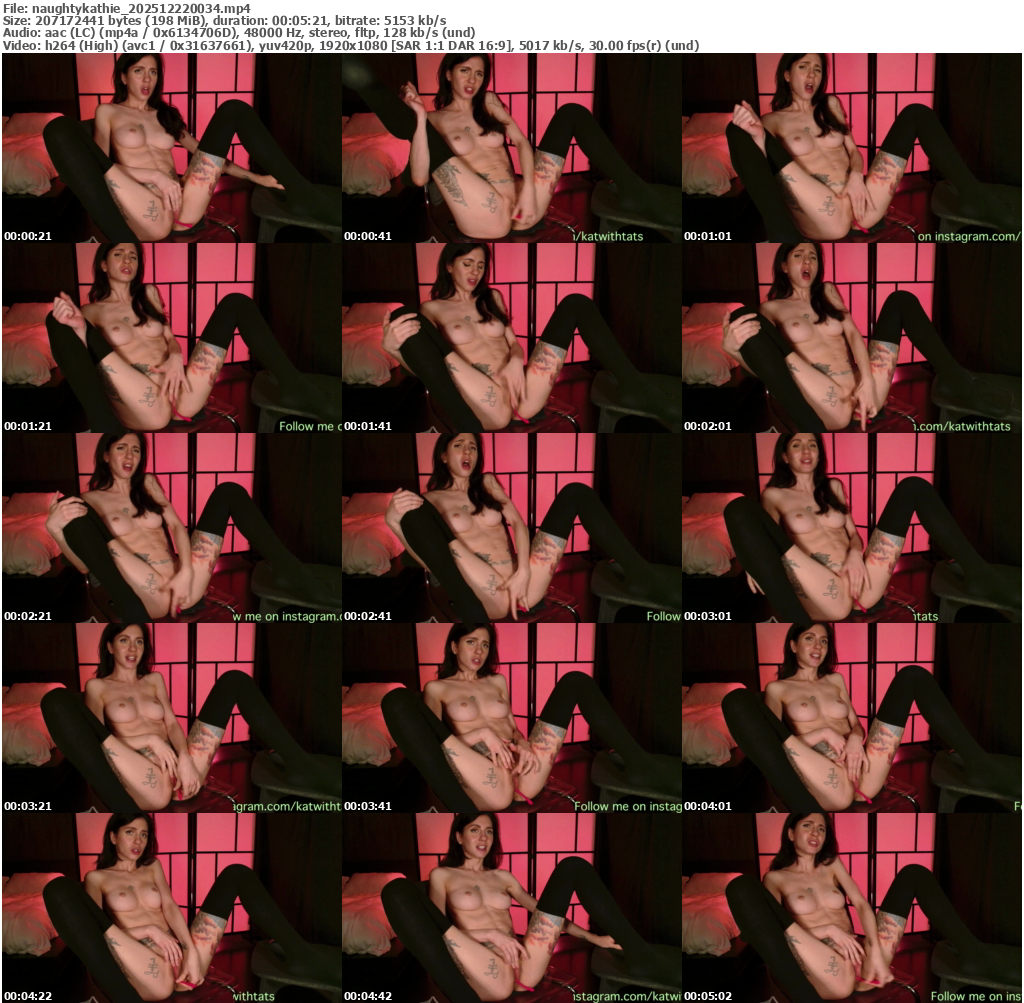The height and width of the screenshot is (1003, 1024).
Task: Open the frame stamped 00:00:41
Action: click(x=512, y=148)
